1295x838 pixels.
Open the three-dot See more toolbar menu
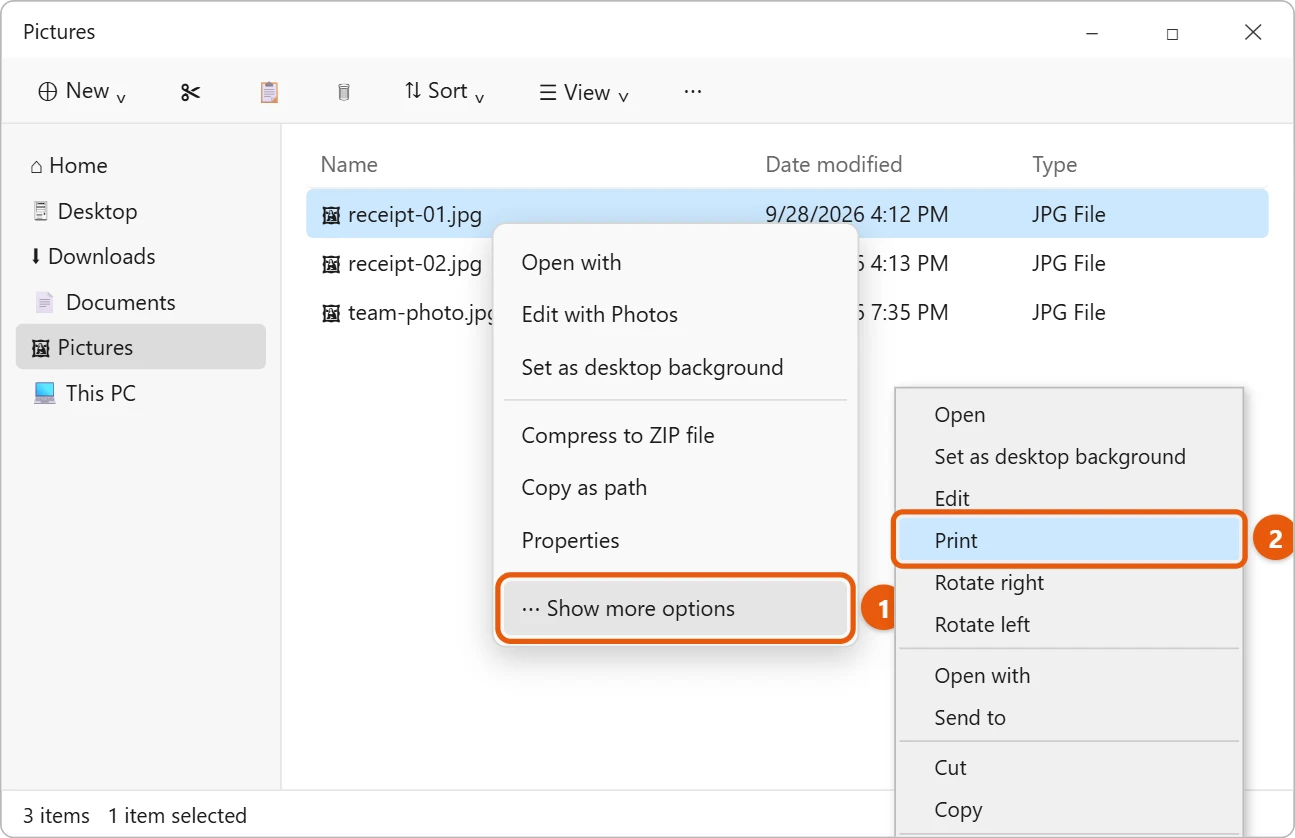[x=693, y=91]
